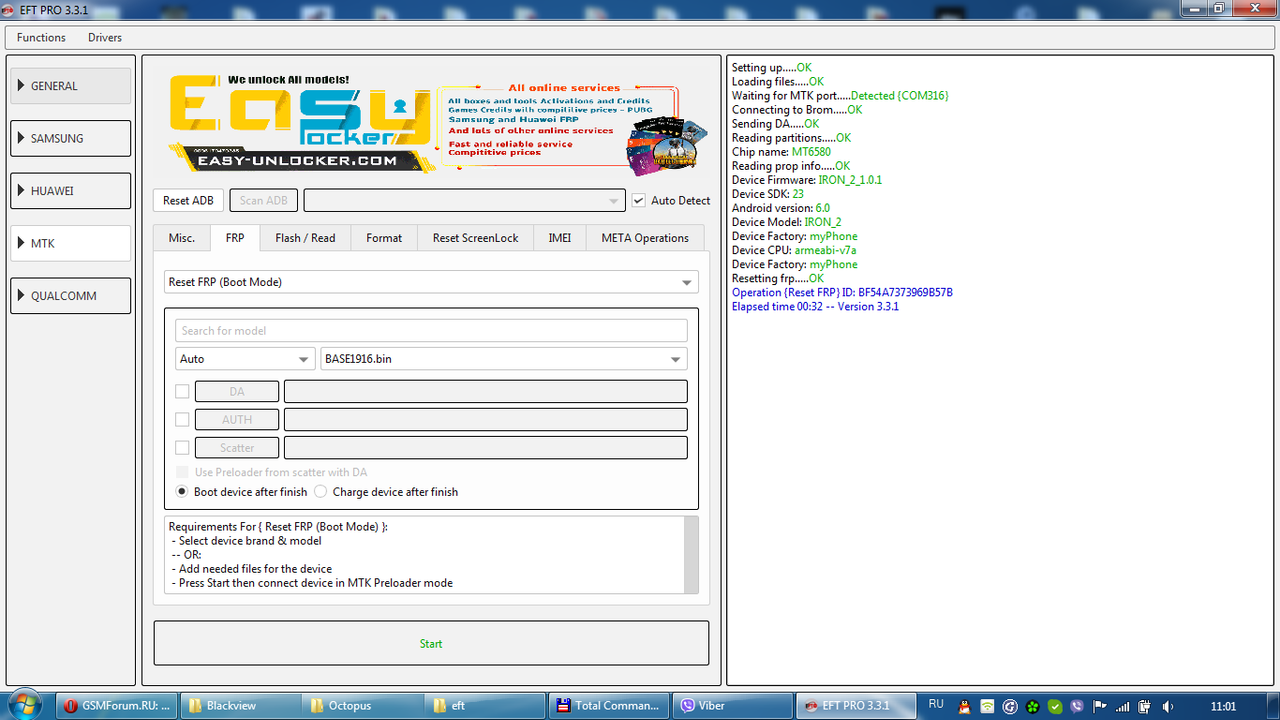Click the circular G tray icon
This screenshot has width=1280, height=720.
pos(1010,706)
